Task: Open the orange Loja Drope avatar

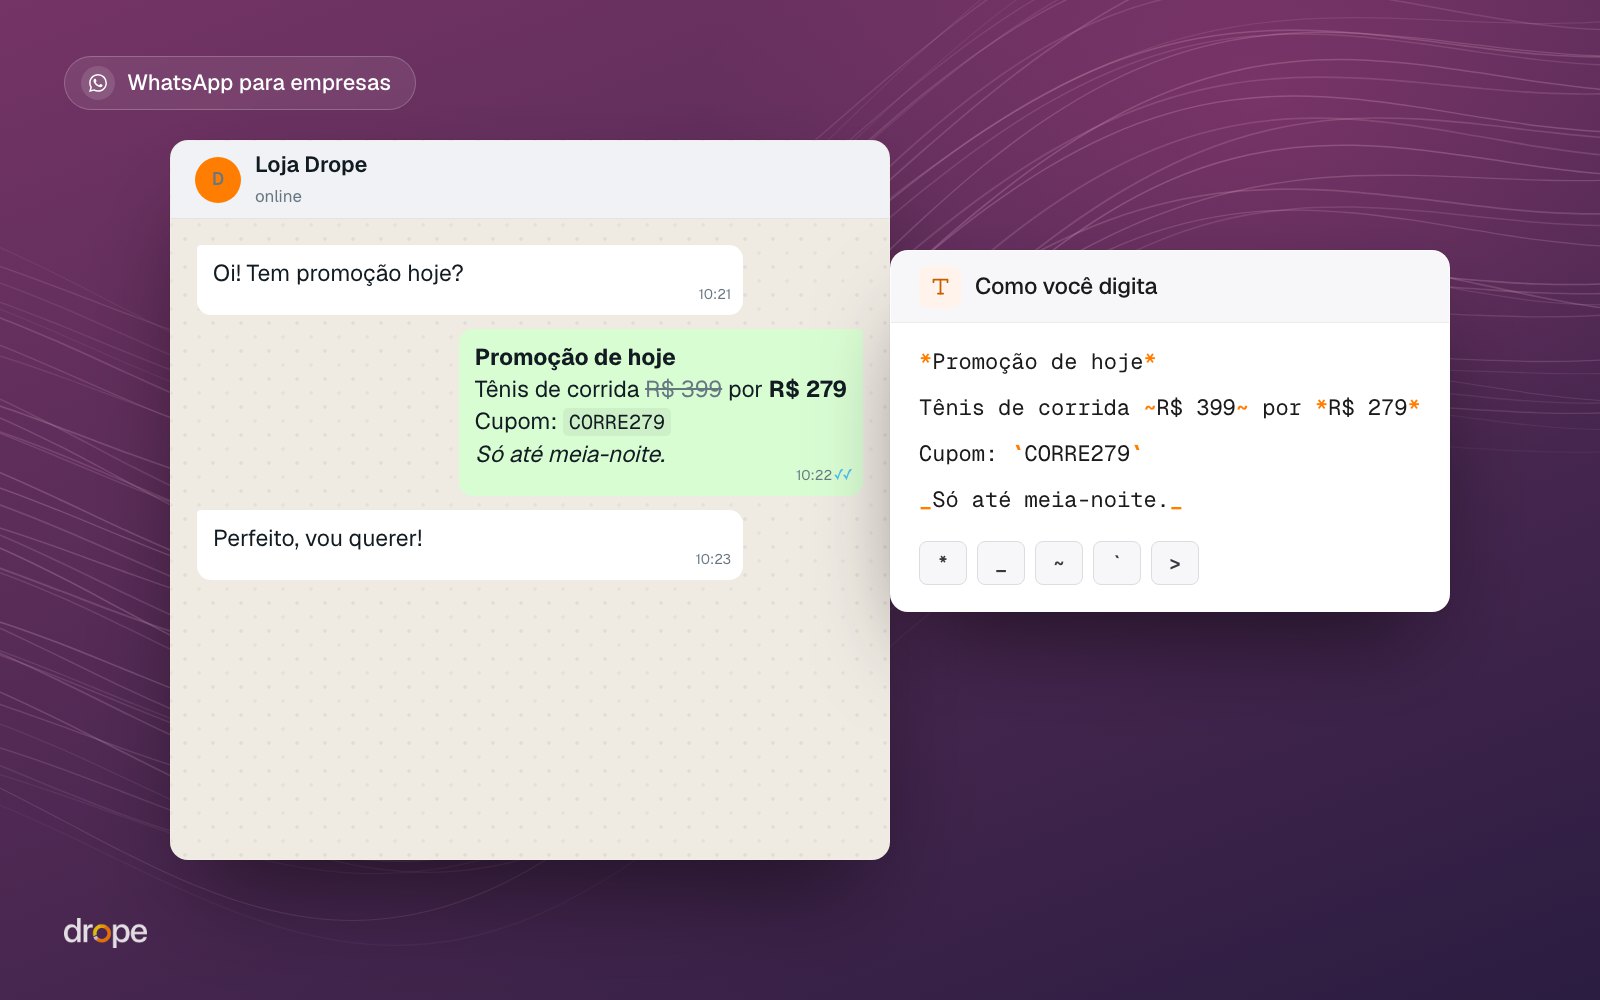Action: click(x=218, y=180)
